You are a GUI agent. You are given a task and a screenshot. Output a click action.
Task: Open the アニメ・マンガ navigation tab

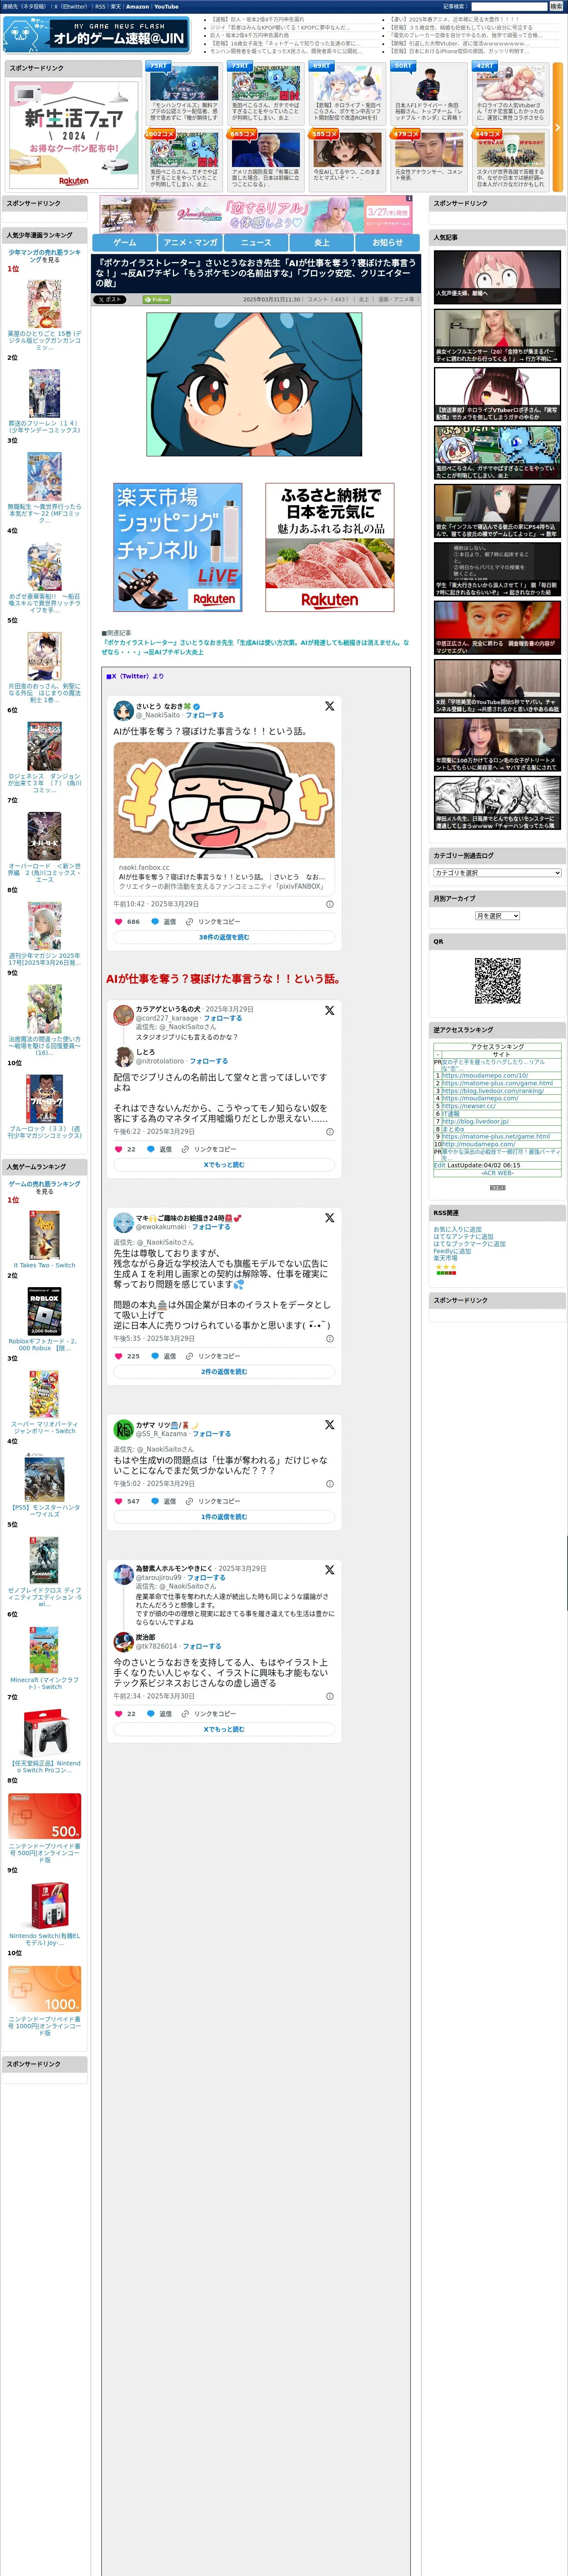tap(190, 242)
